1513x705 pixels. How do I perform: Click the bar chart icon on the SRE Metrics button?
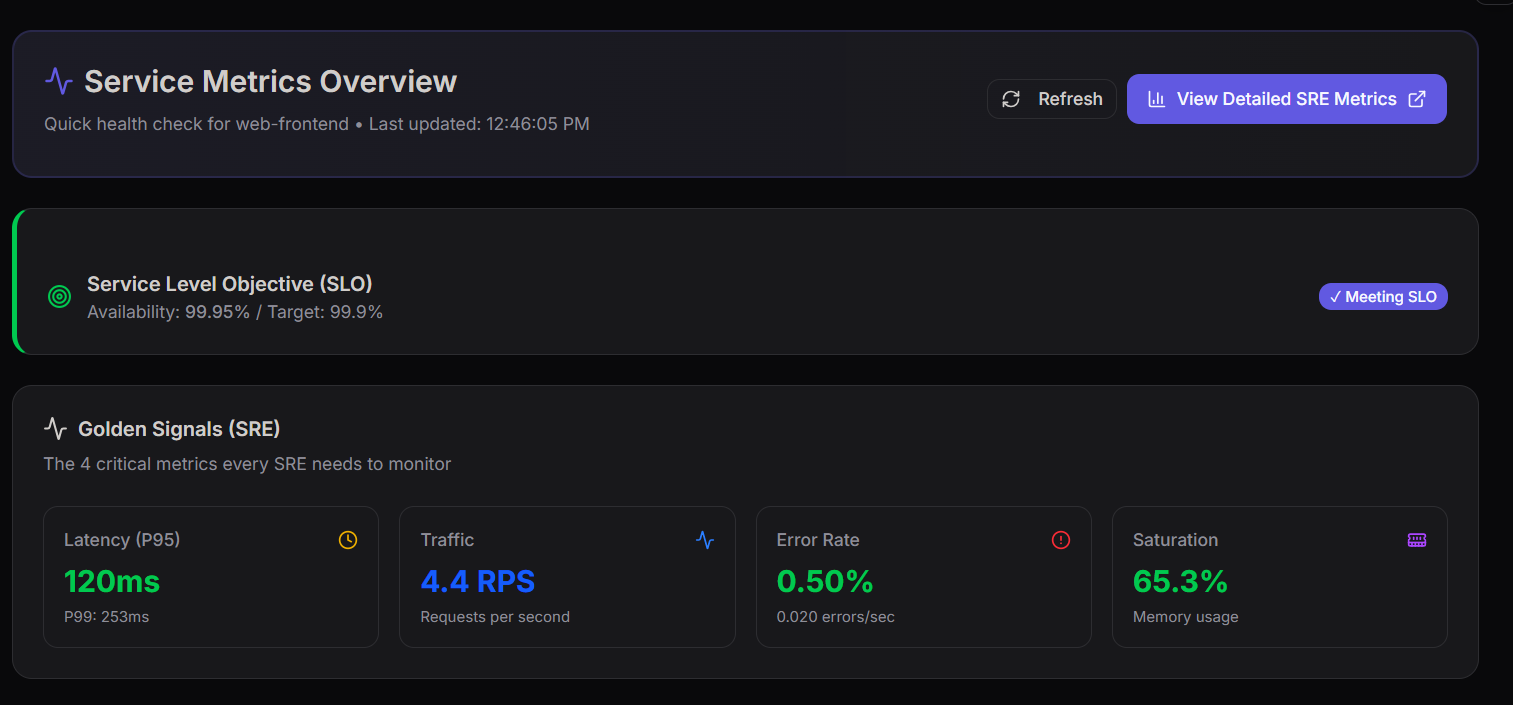click(1156, 99)
